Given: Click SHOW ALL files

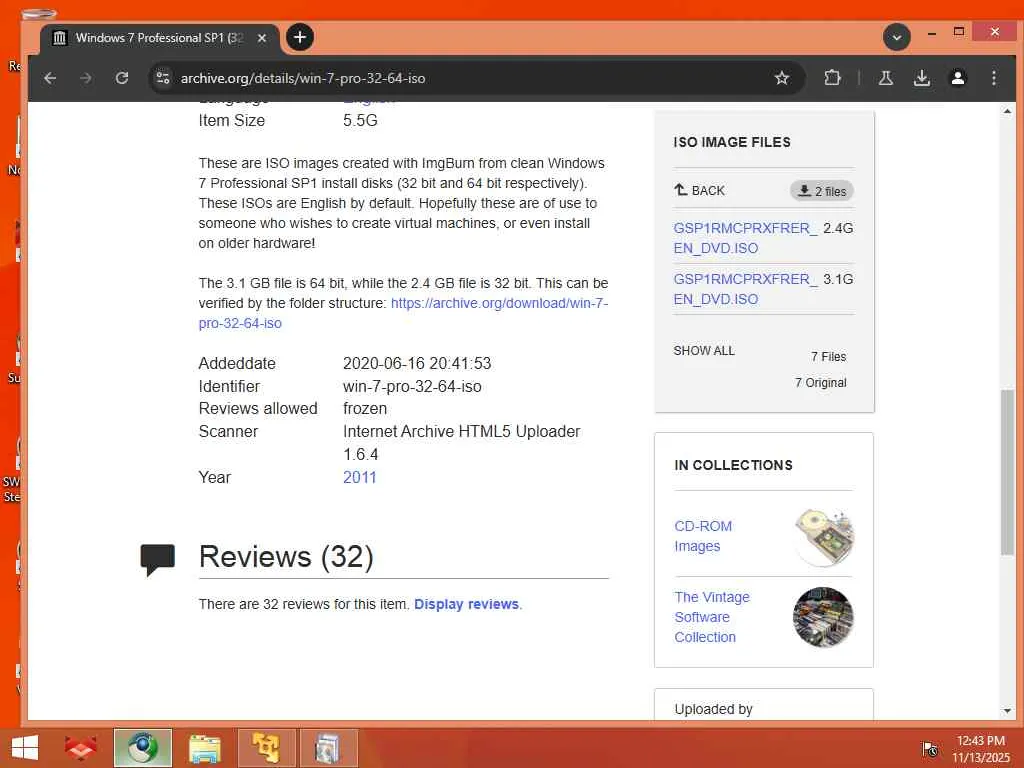Looking at the screenshot, I should coord(704,351).
